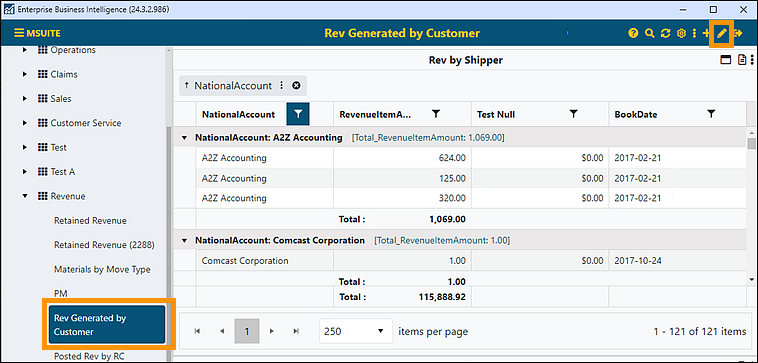Sort by BookDate column header

pos(636,115)
